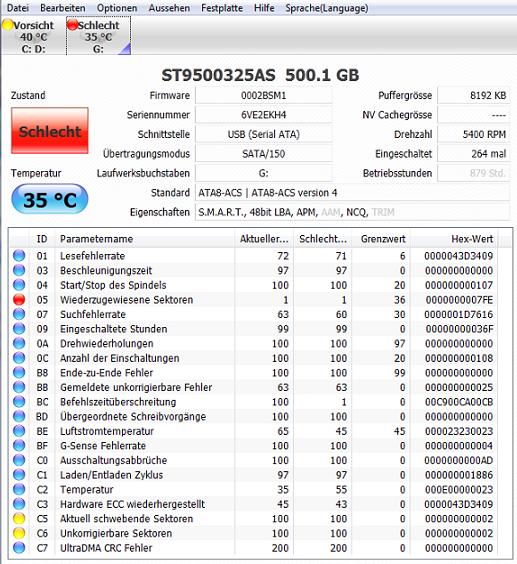This screenshot has height=564, width=517.
Task: Open the Sprache(Language) menu
Action: 327,8
